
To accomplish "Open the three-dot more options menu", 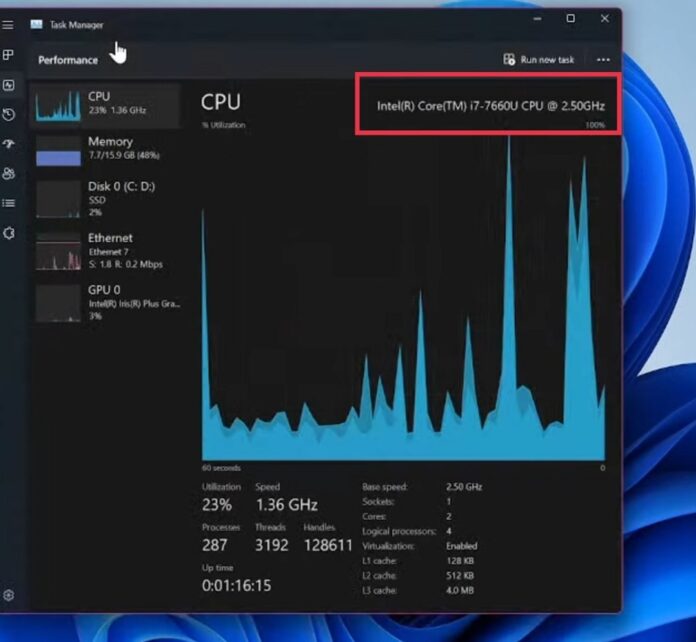I will [603, 60].
